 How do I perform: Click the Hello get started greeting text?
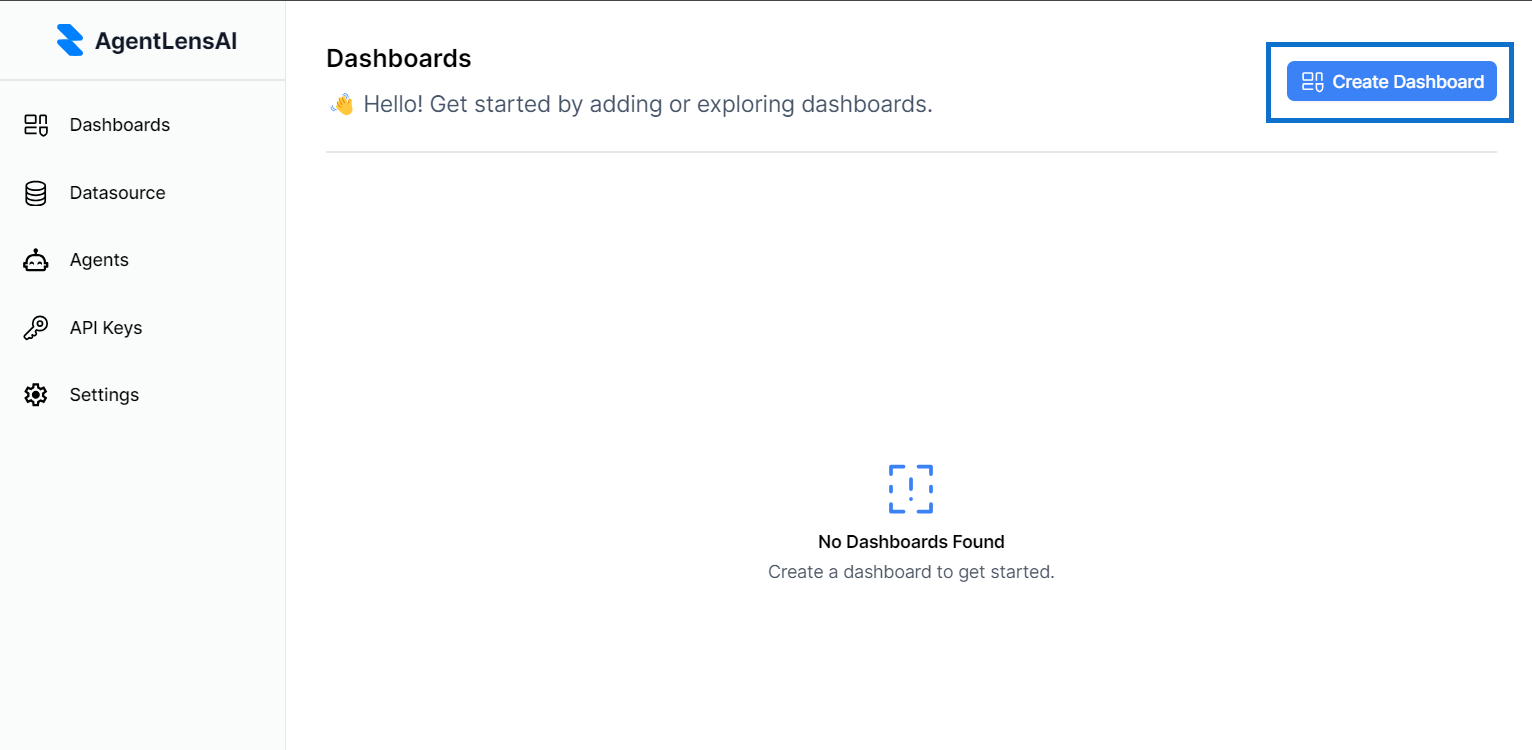648,104
